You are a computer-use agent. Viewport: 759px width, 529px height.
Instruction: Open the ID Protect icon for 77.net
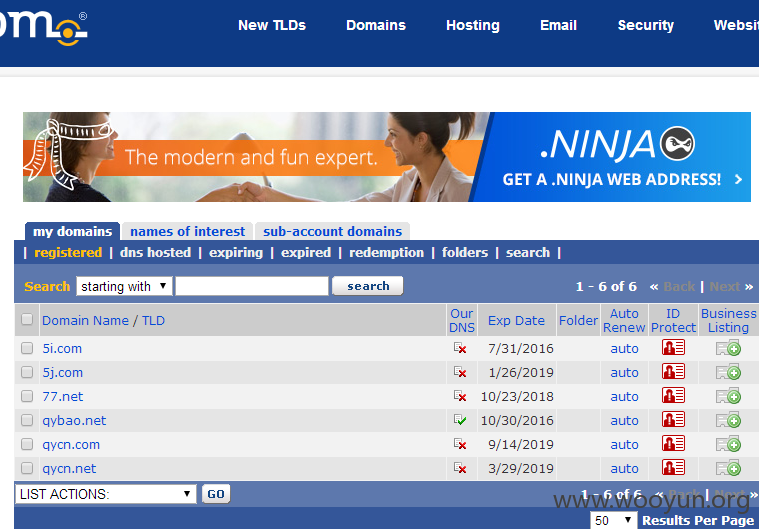[673, 395]
